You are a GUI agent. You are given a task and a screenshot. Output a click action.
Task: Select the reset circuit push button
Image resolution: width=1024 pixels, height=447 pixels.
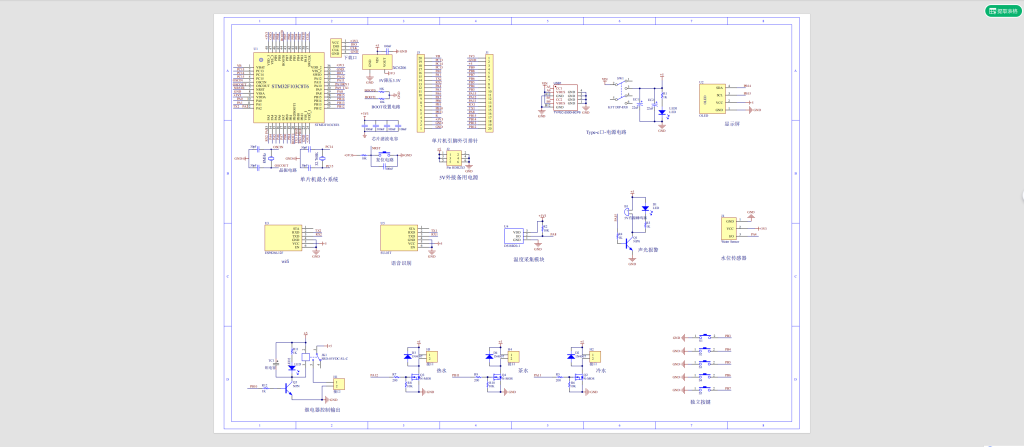tap(377, 155)
